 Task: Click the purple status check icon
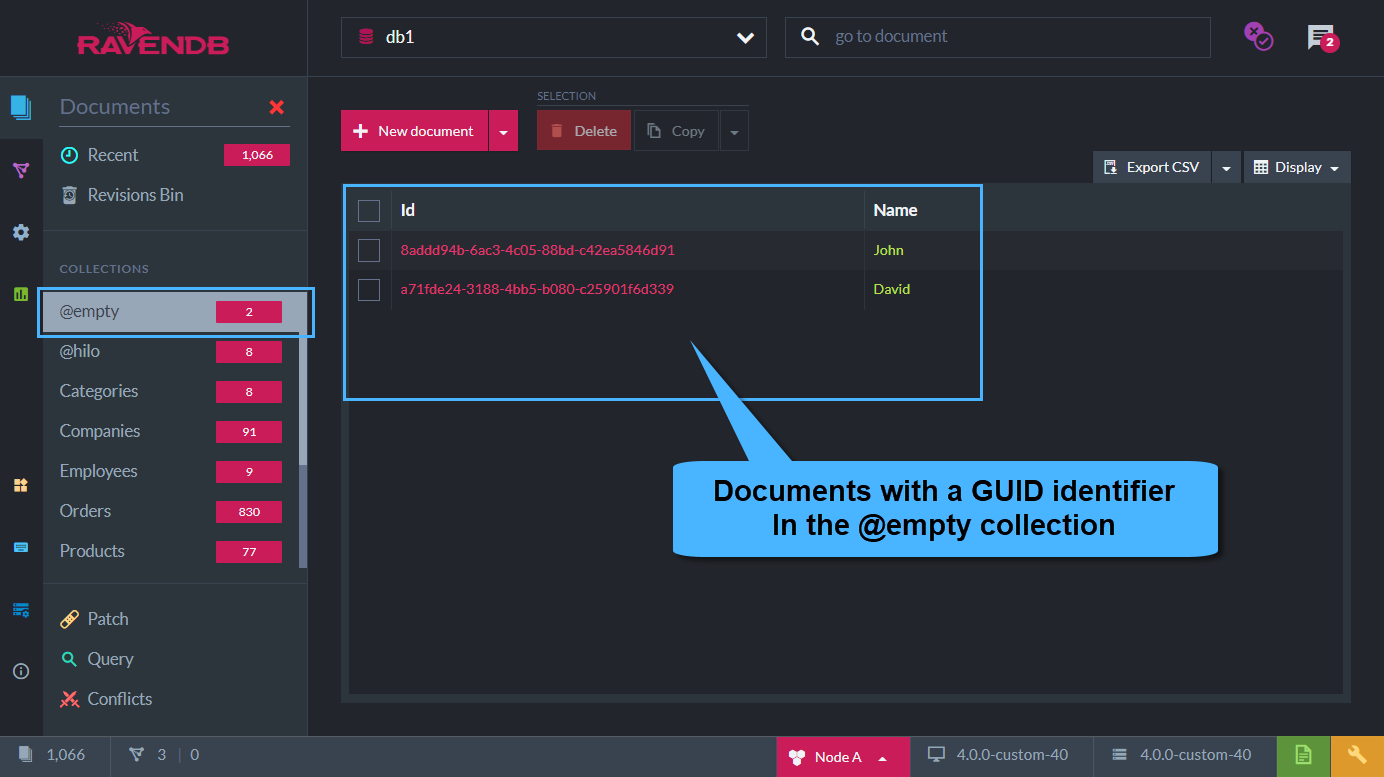(x=1258, y=37)
